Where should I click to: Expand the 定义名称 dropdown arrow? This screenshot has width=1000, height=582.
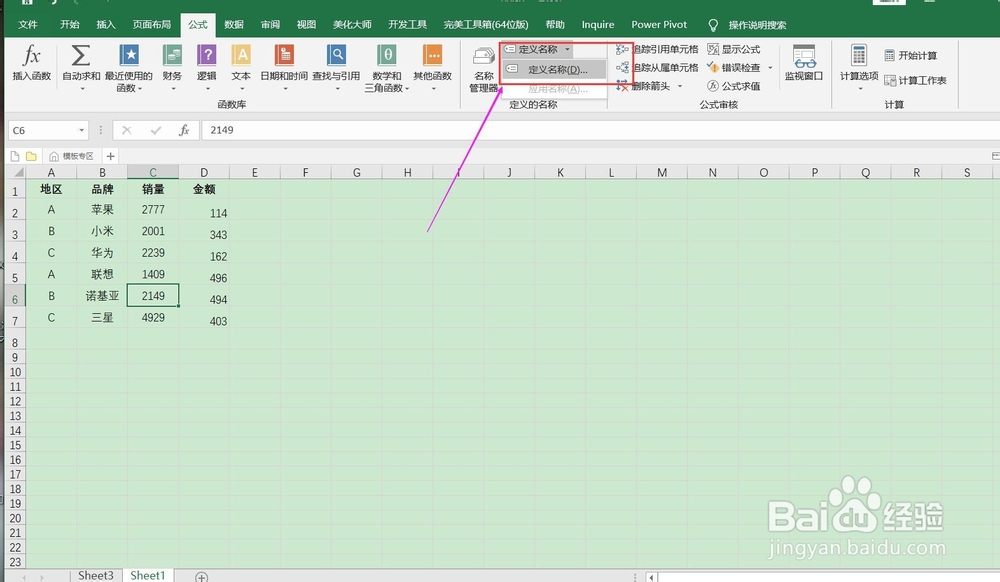569,48
